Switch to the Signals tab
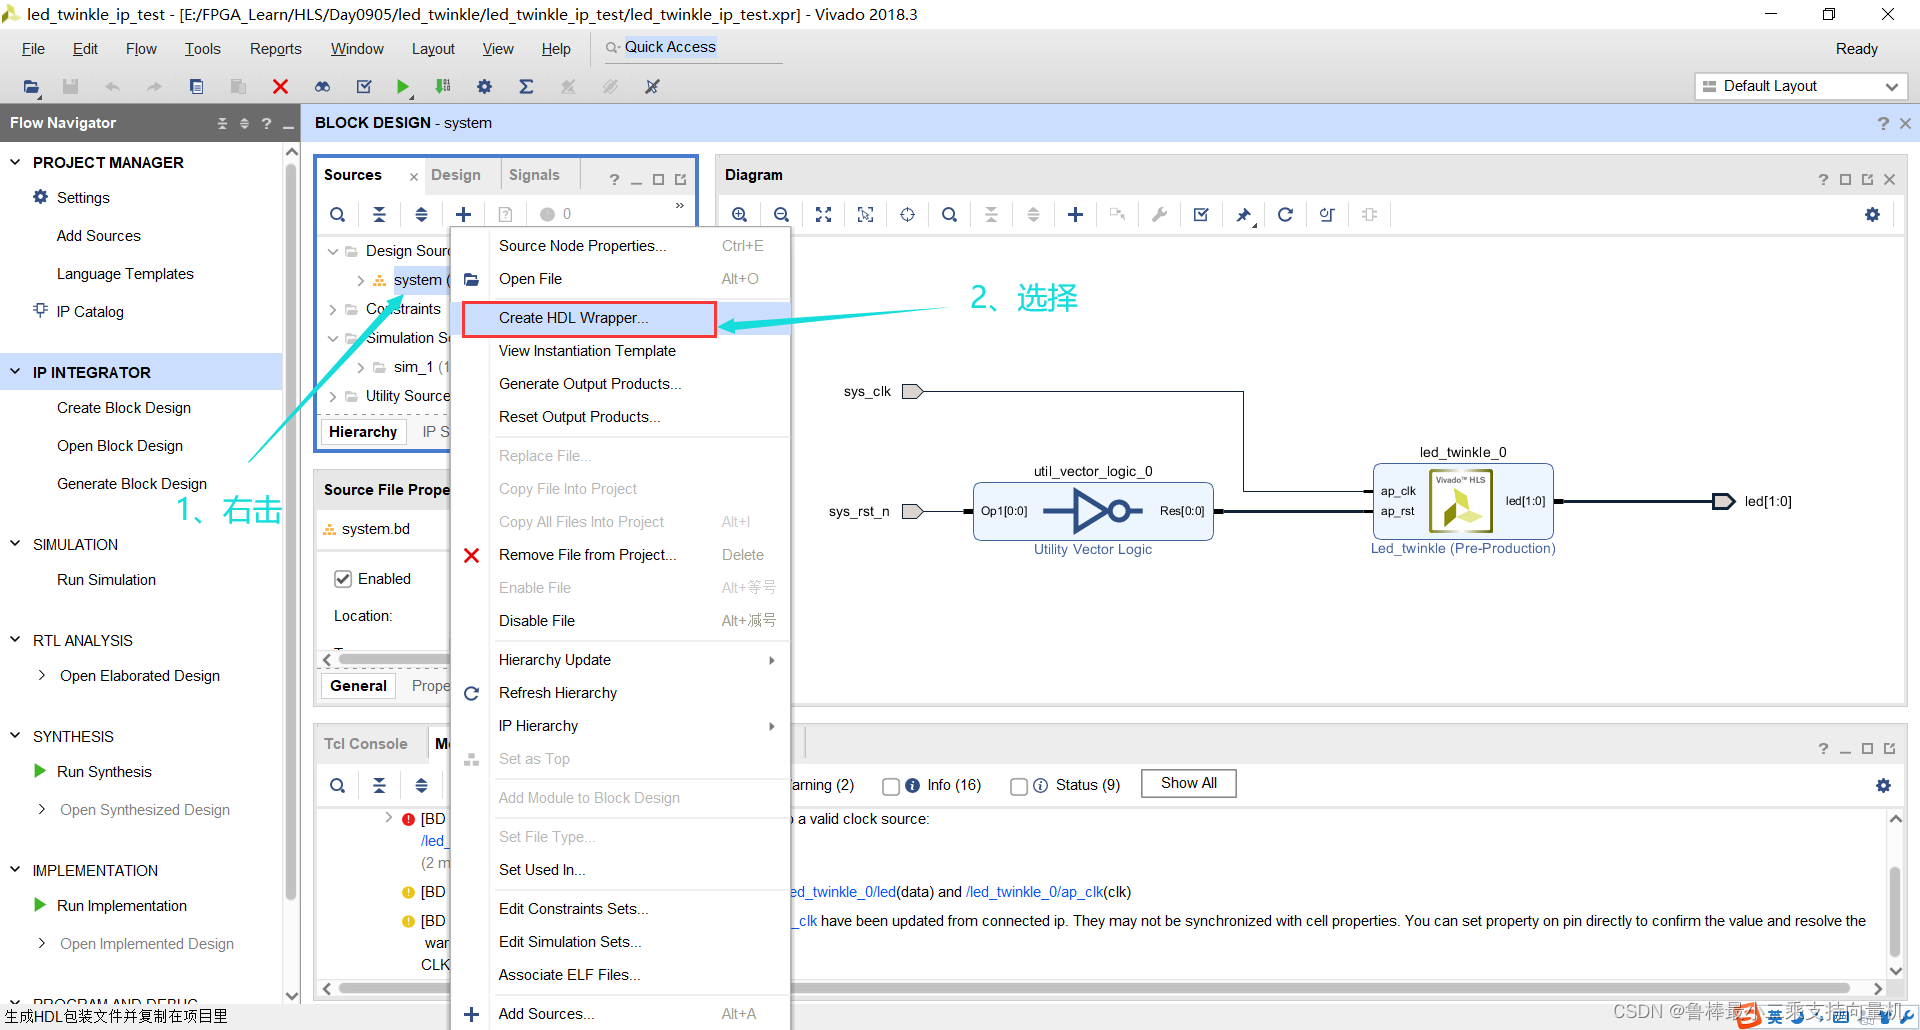Image resolution: width=1920 pixels, height=1030 pixels. coord(534,175)
